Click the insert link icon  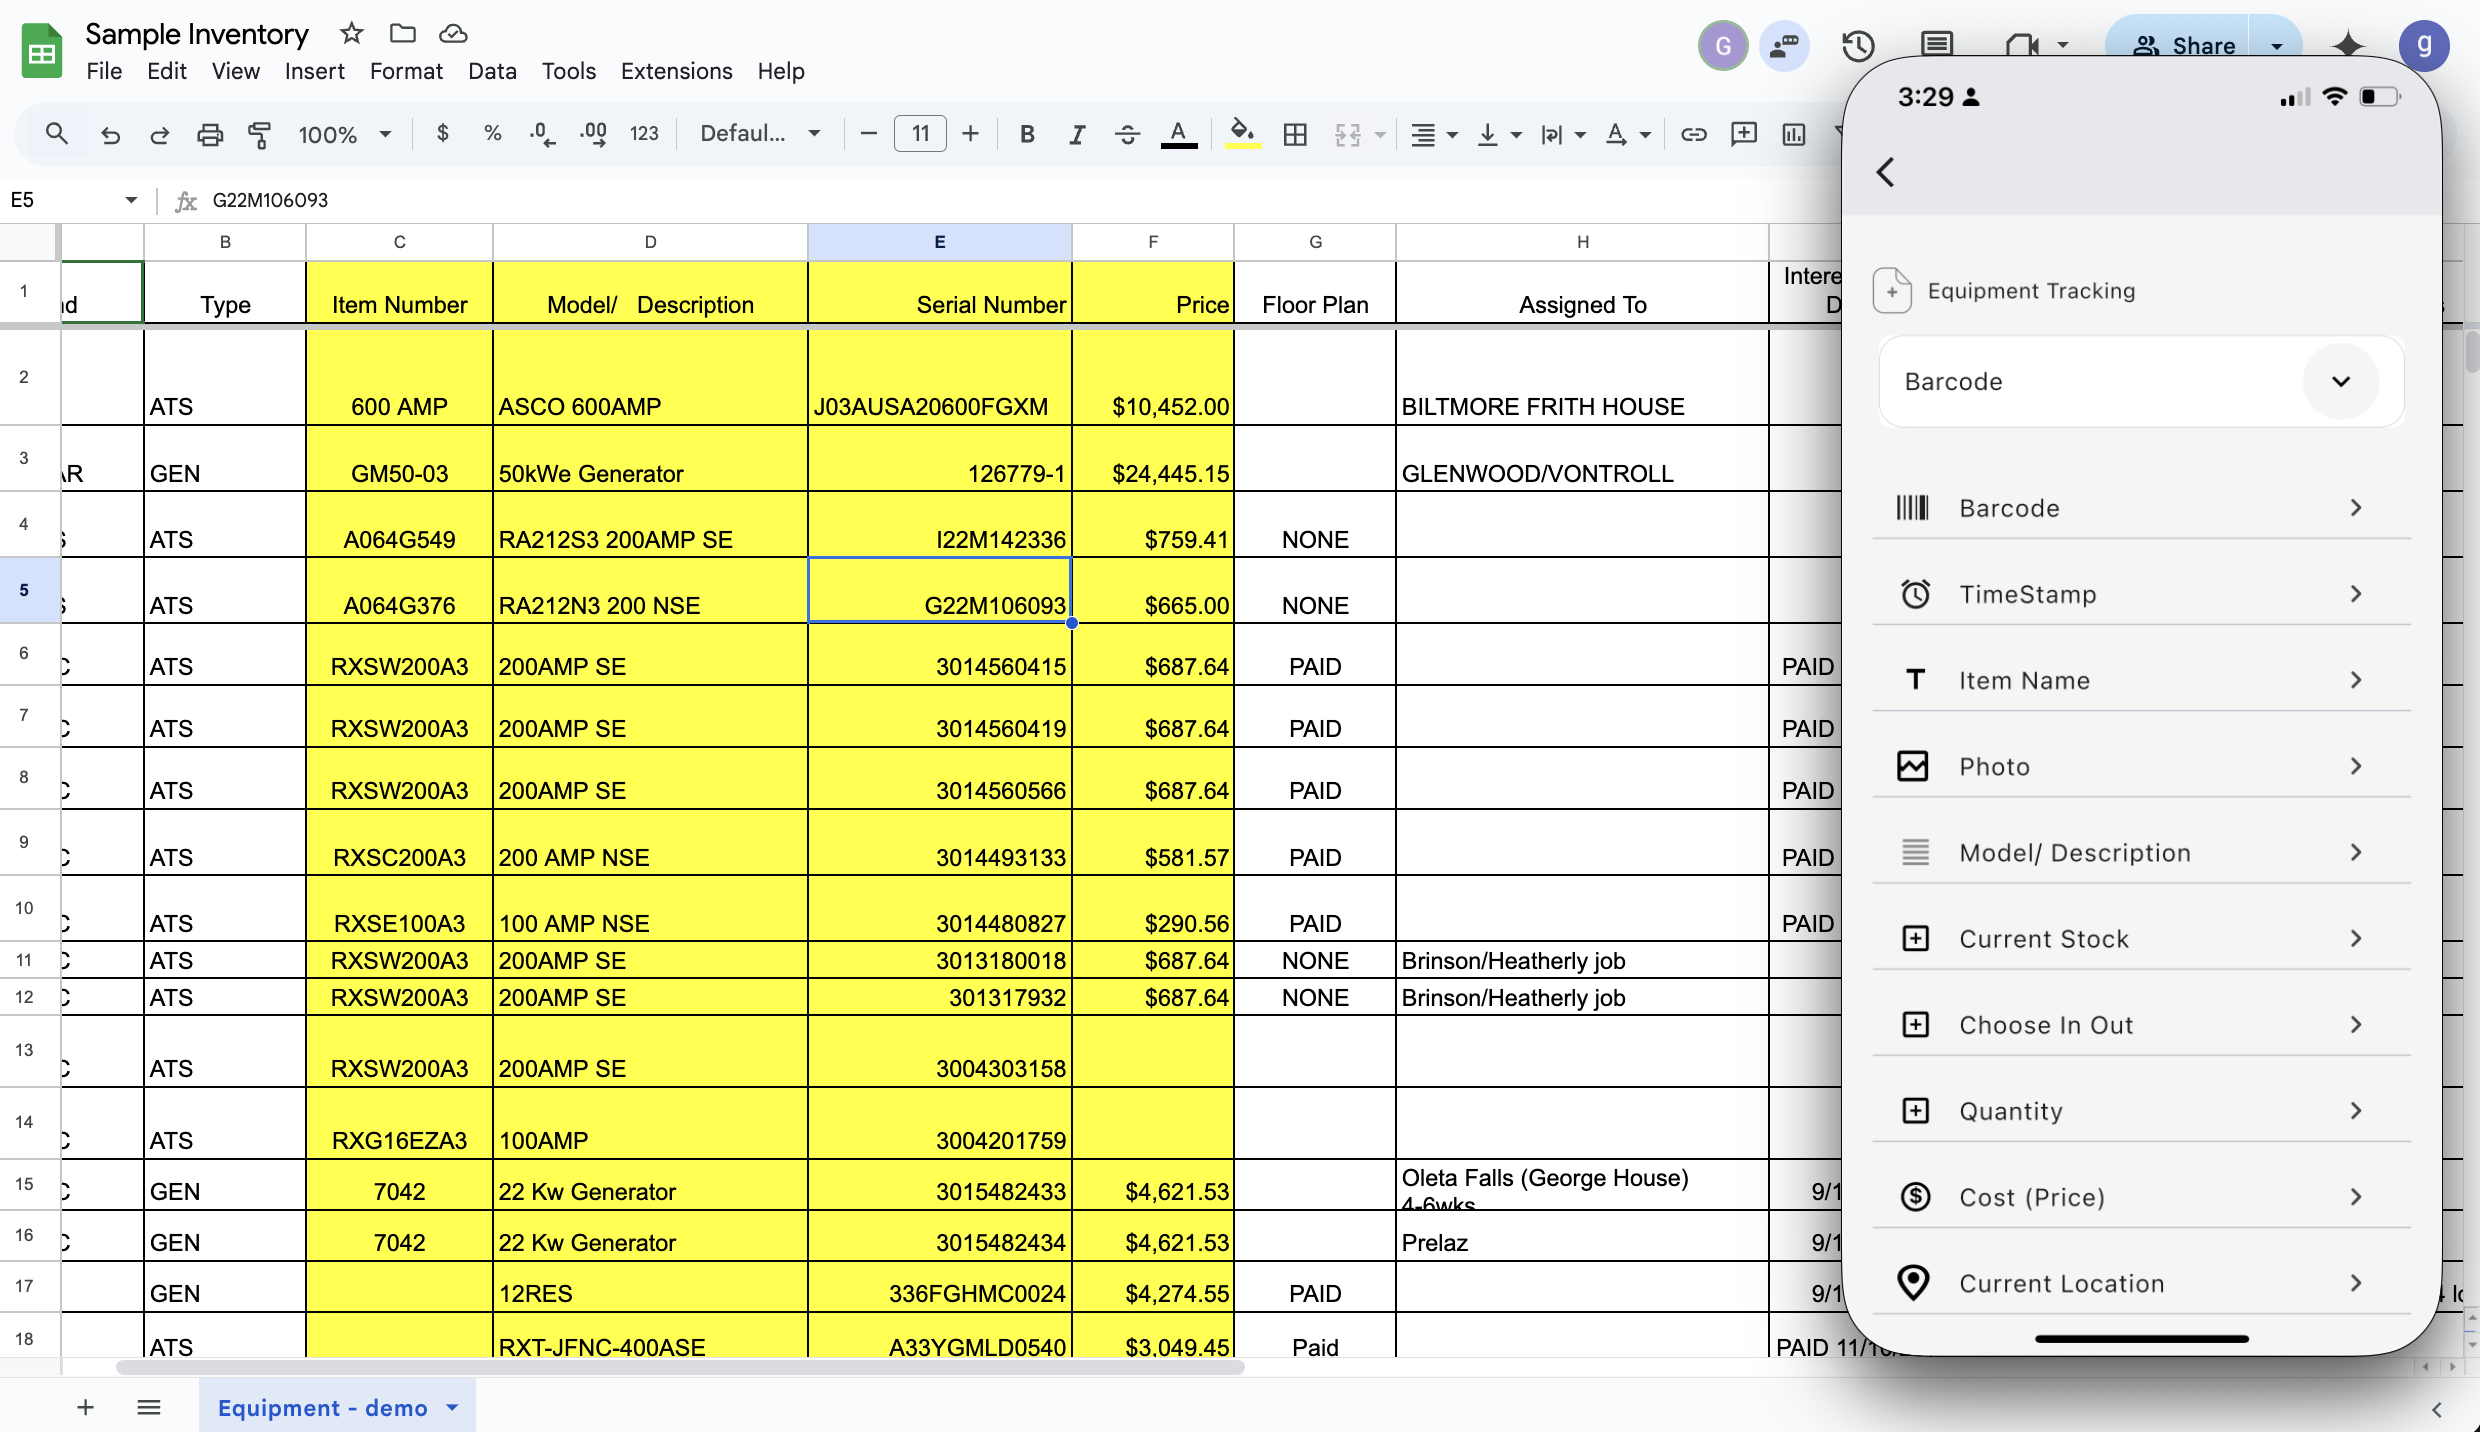(1691, 135)
